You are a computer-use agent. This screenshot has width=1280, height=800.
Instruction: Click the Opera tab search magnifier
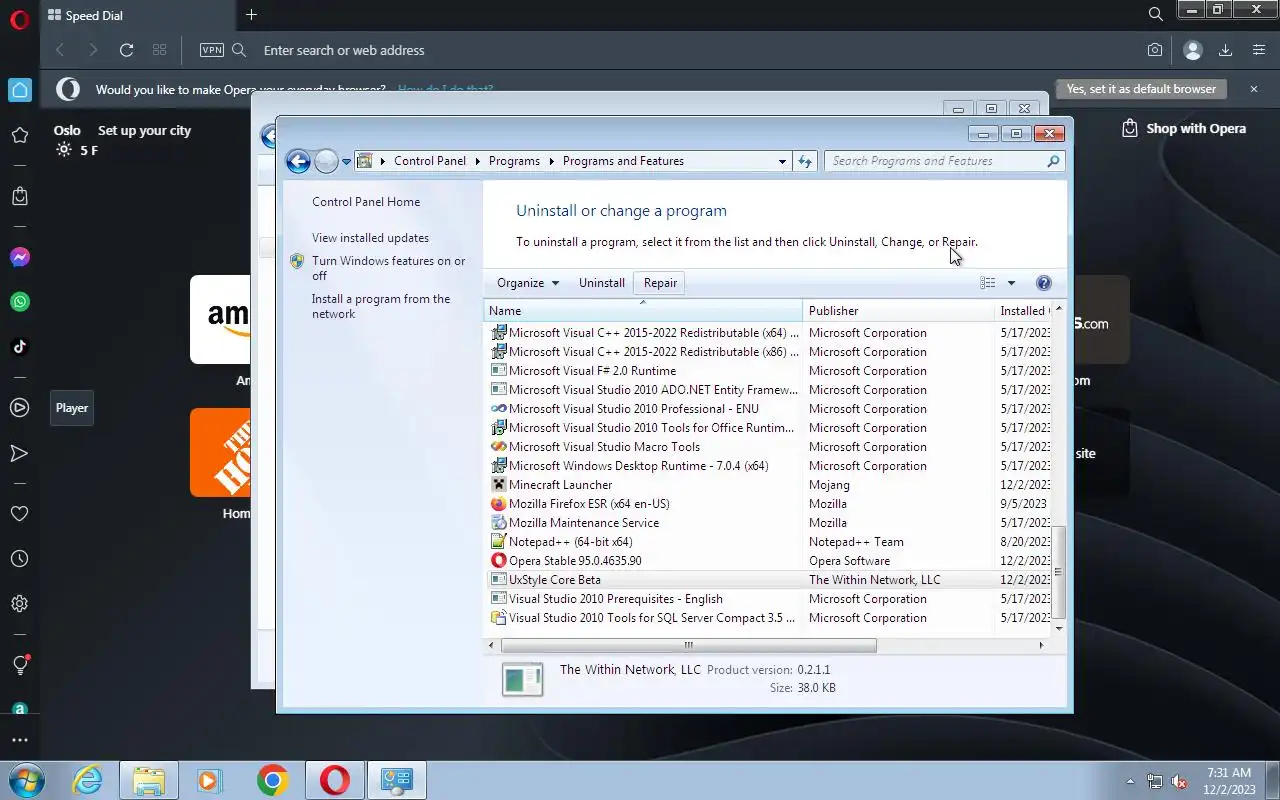[1155, 15]
